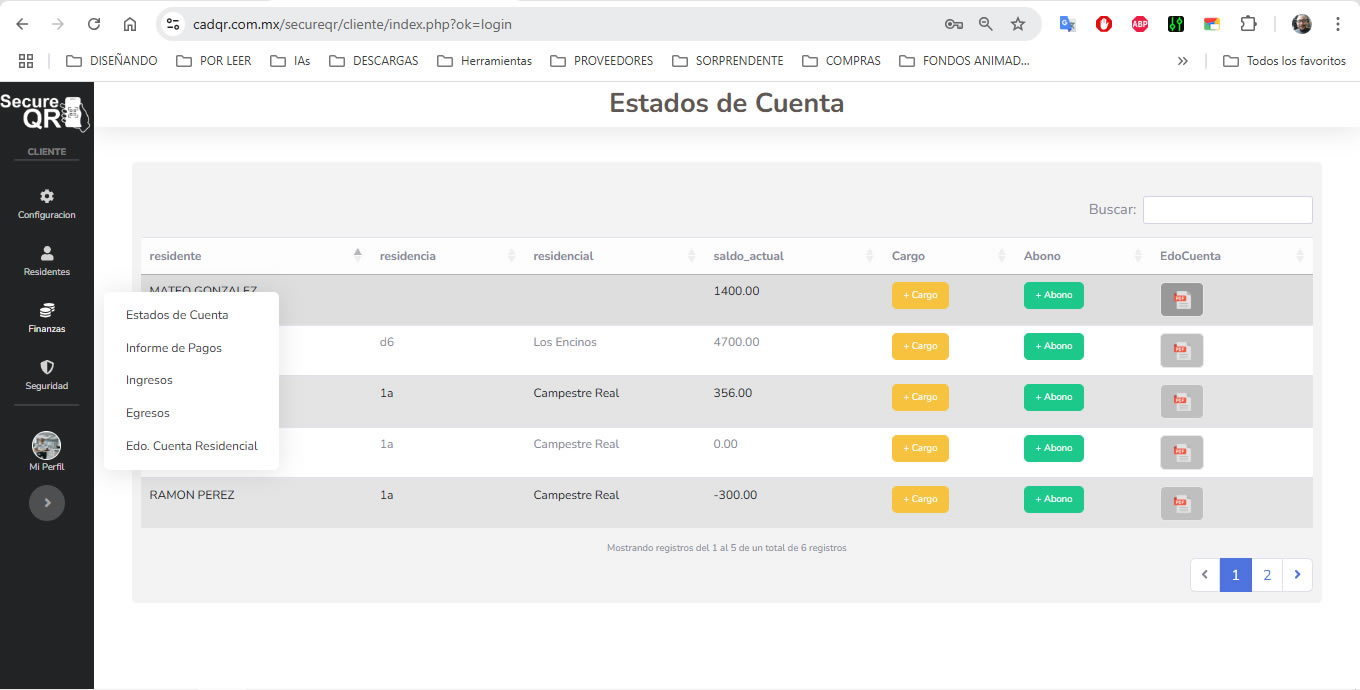1360x690 pixels.
Task: Open the Configuracion gear icon in sidebar
Action: pyautogui.click(x=47, y=196)
